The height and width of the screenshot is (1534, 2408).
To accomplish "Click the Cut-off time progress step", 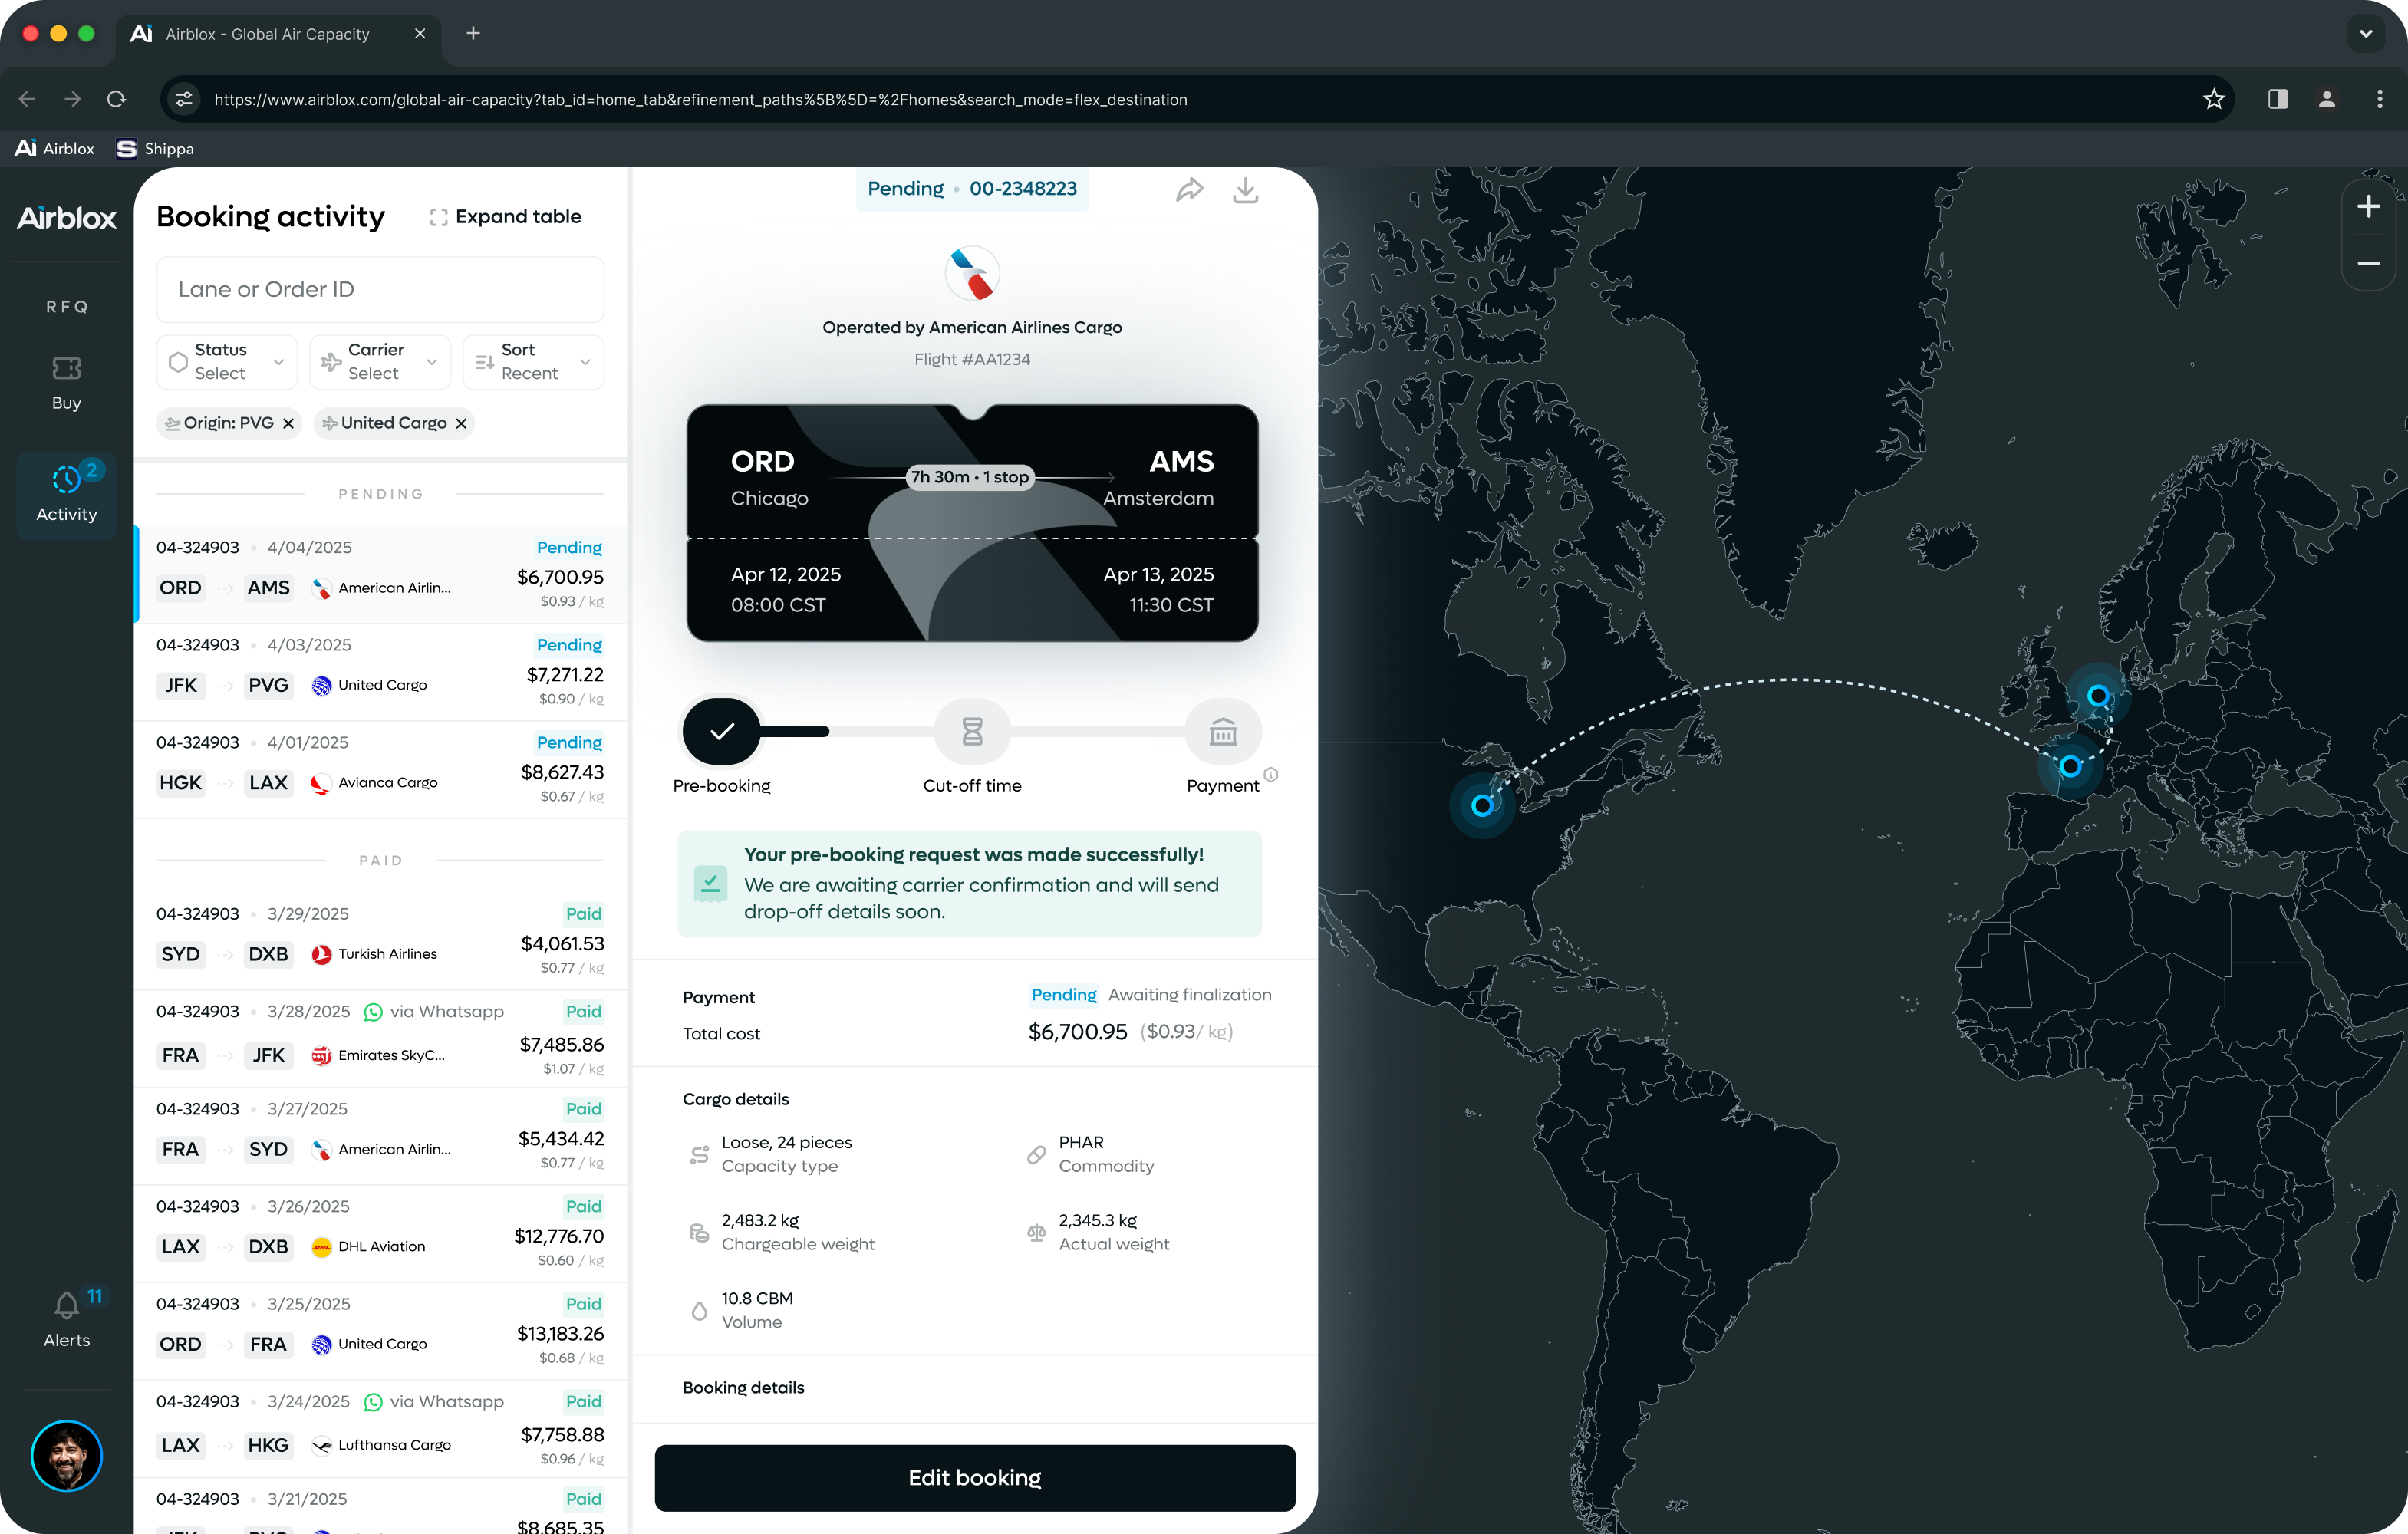I will 972,732.
